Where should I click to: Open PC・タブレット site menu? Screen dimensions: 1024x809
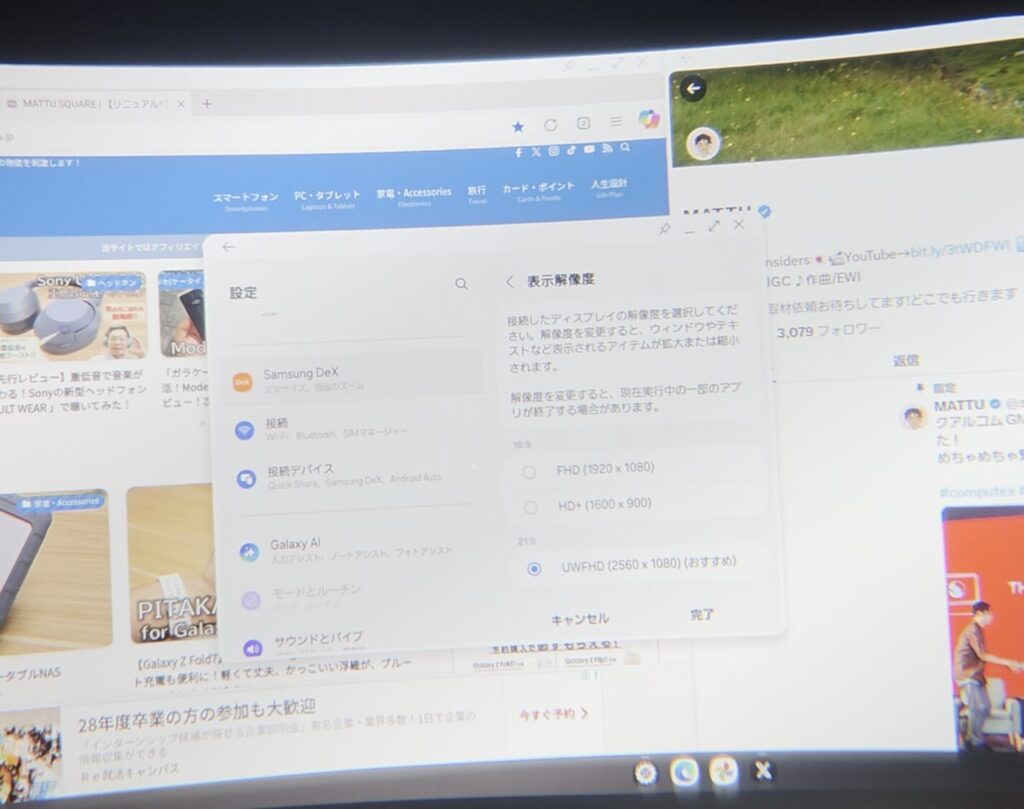(x=327, y=198)
